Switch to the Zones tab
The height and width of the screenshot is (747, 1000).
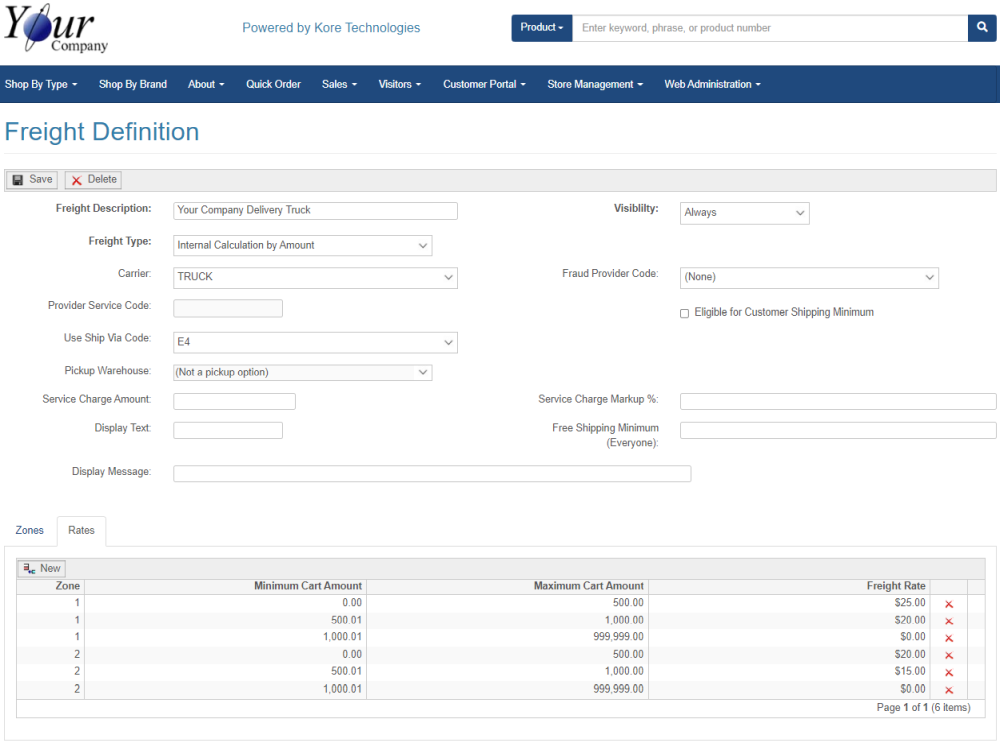coord(29,531)
